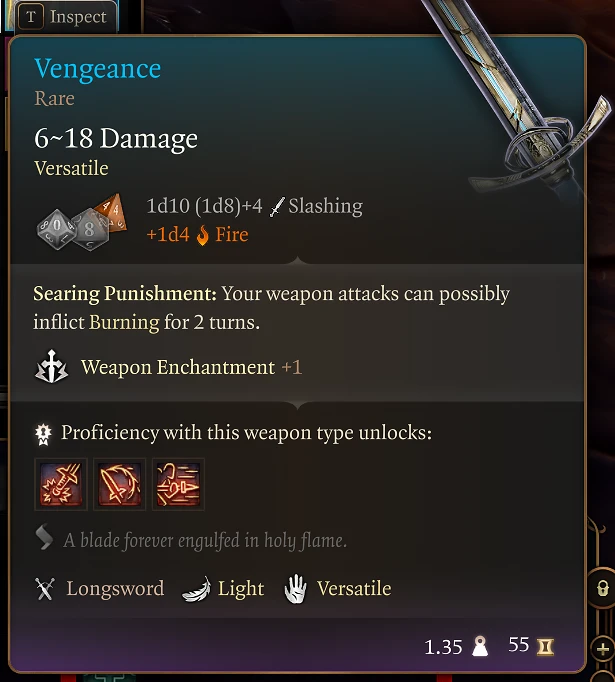The height and width of the screenshot is (682, 615).
Task: Click the fire damage flame icon
Action: 202,235
